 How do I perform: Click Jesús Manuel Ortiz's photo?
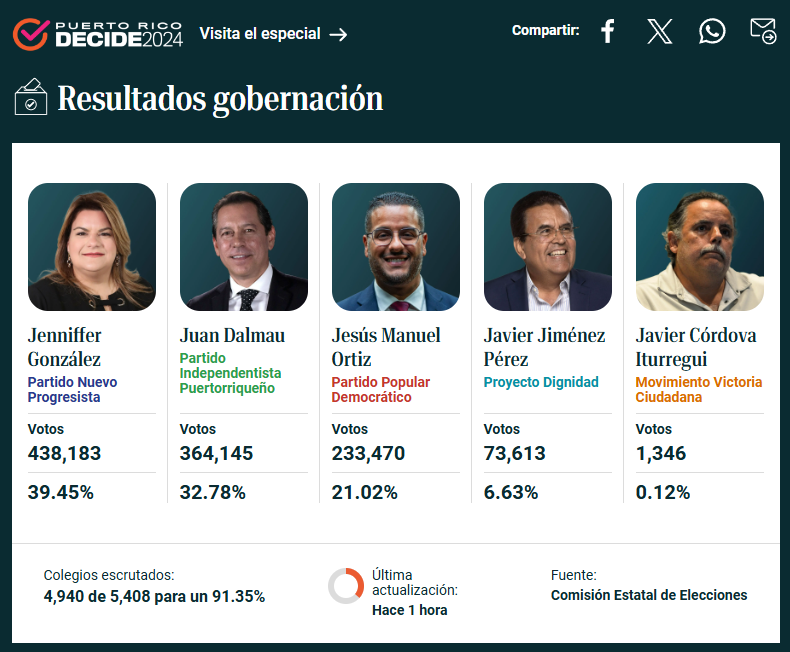pos(396,247)
